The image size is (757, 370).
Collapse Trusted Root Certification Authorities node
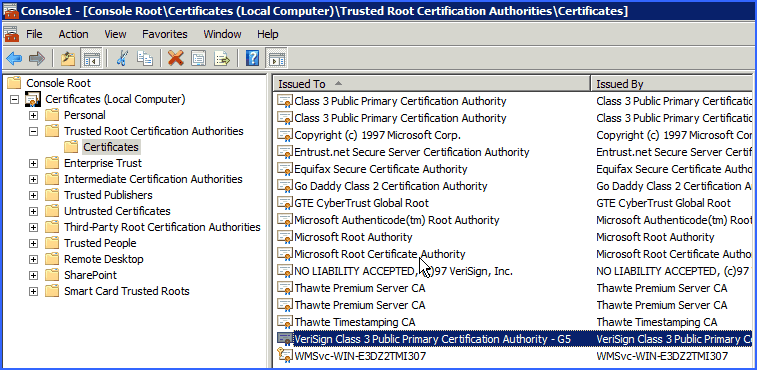tap(33, 131)
